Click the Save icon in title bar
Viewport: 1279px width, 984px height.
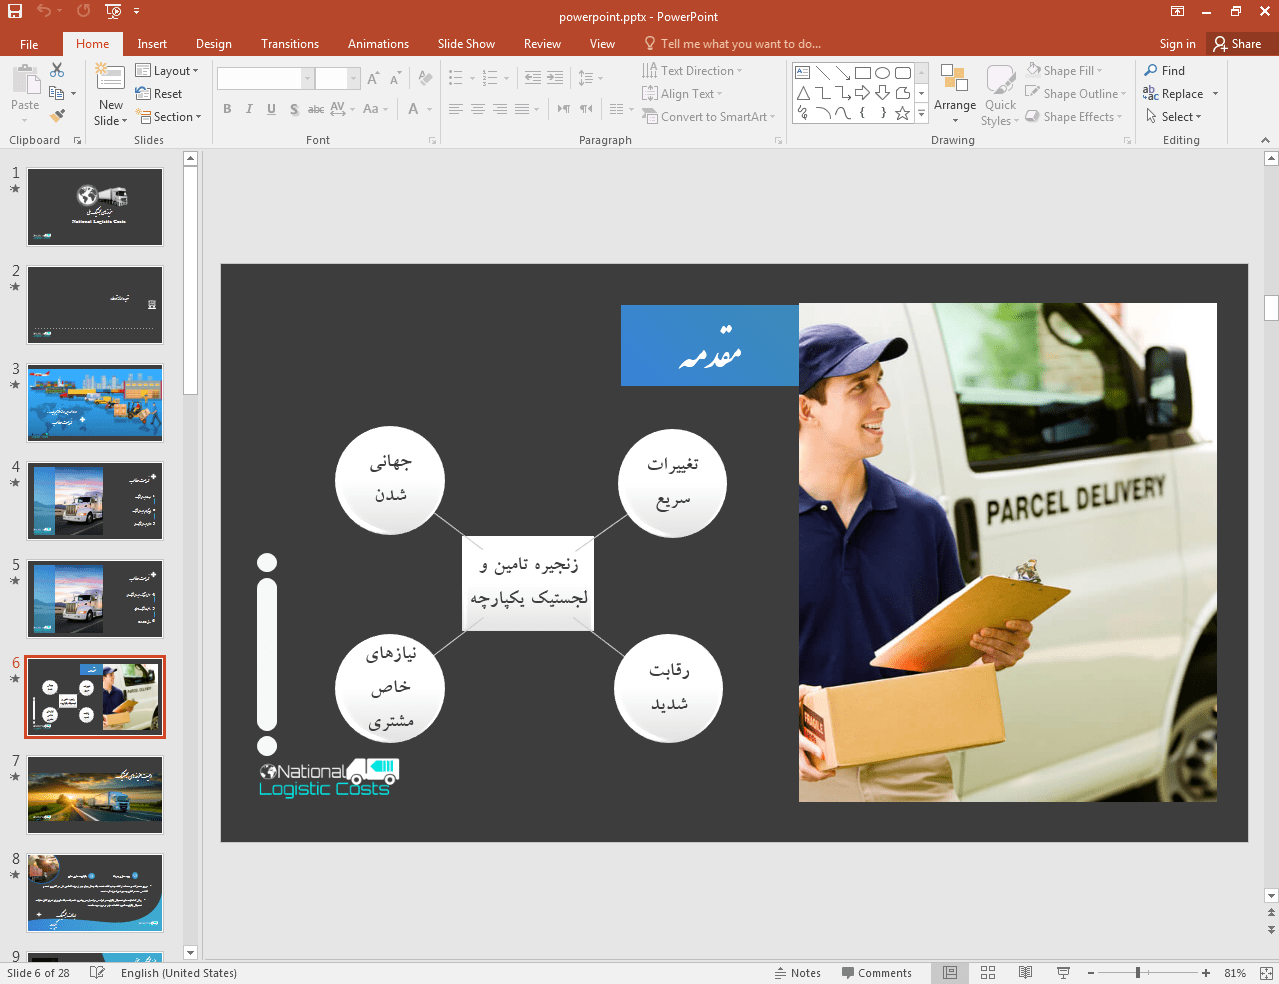click(14, 11)
